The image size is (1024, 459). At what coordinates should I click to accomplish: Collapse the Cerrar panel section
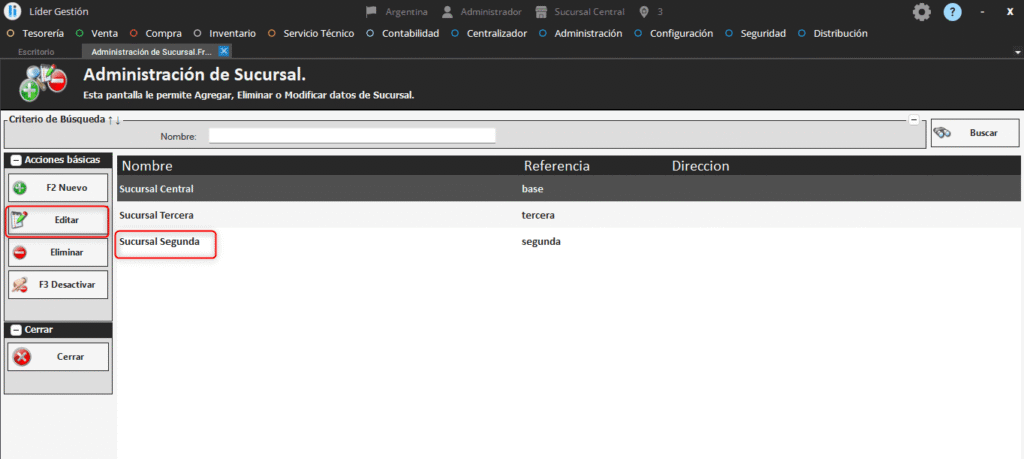click(16, 329)
